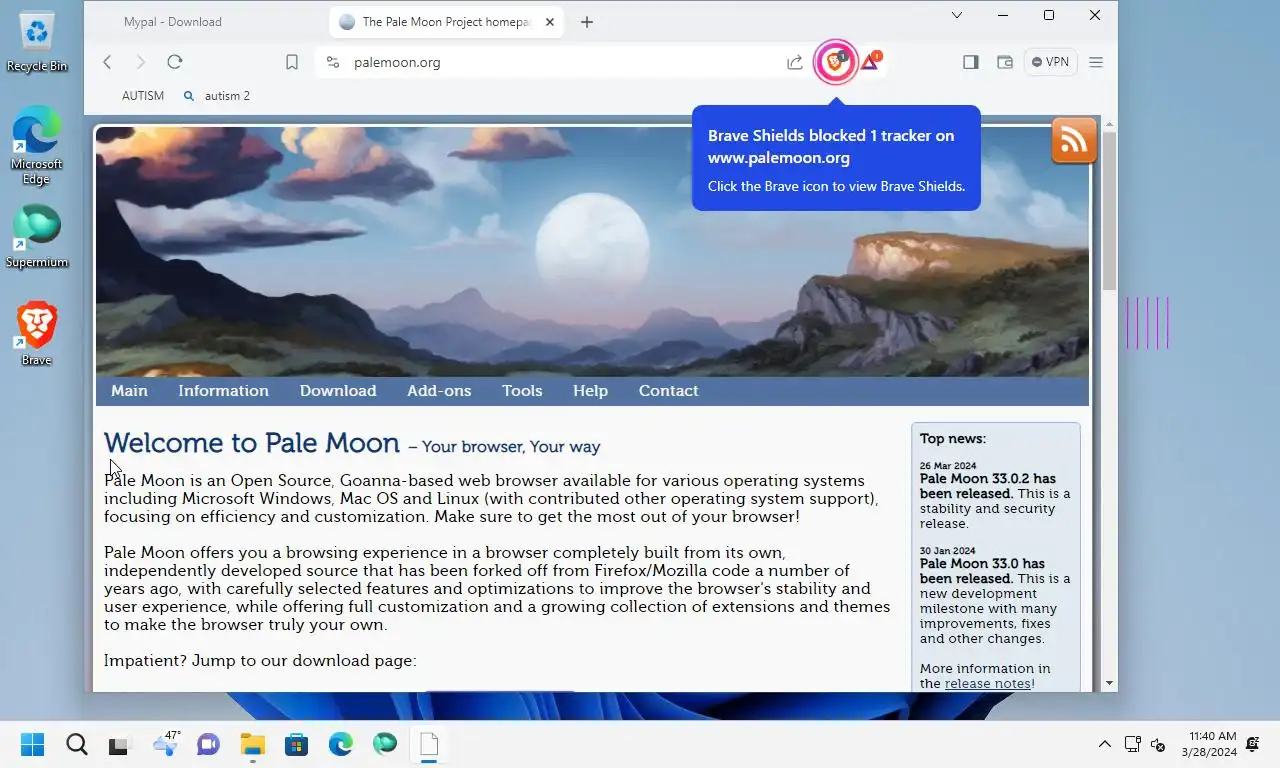Open the Contact menu item
1280x768 pixels.
668,391
